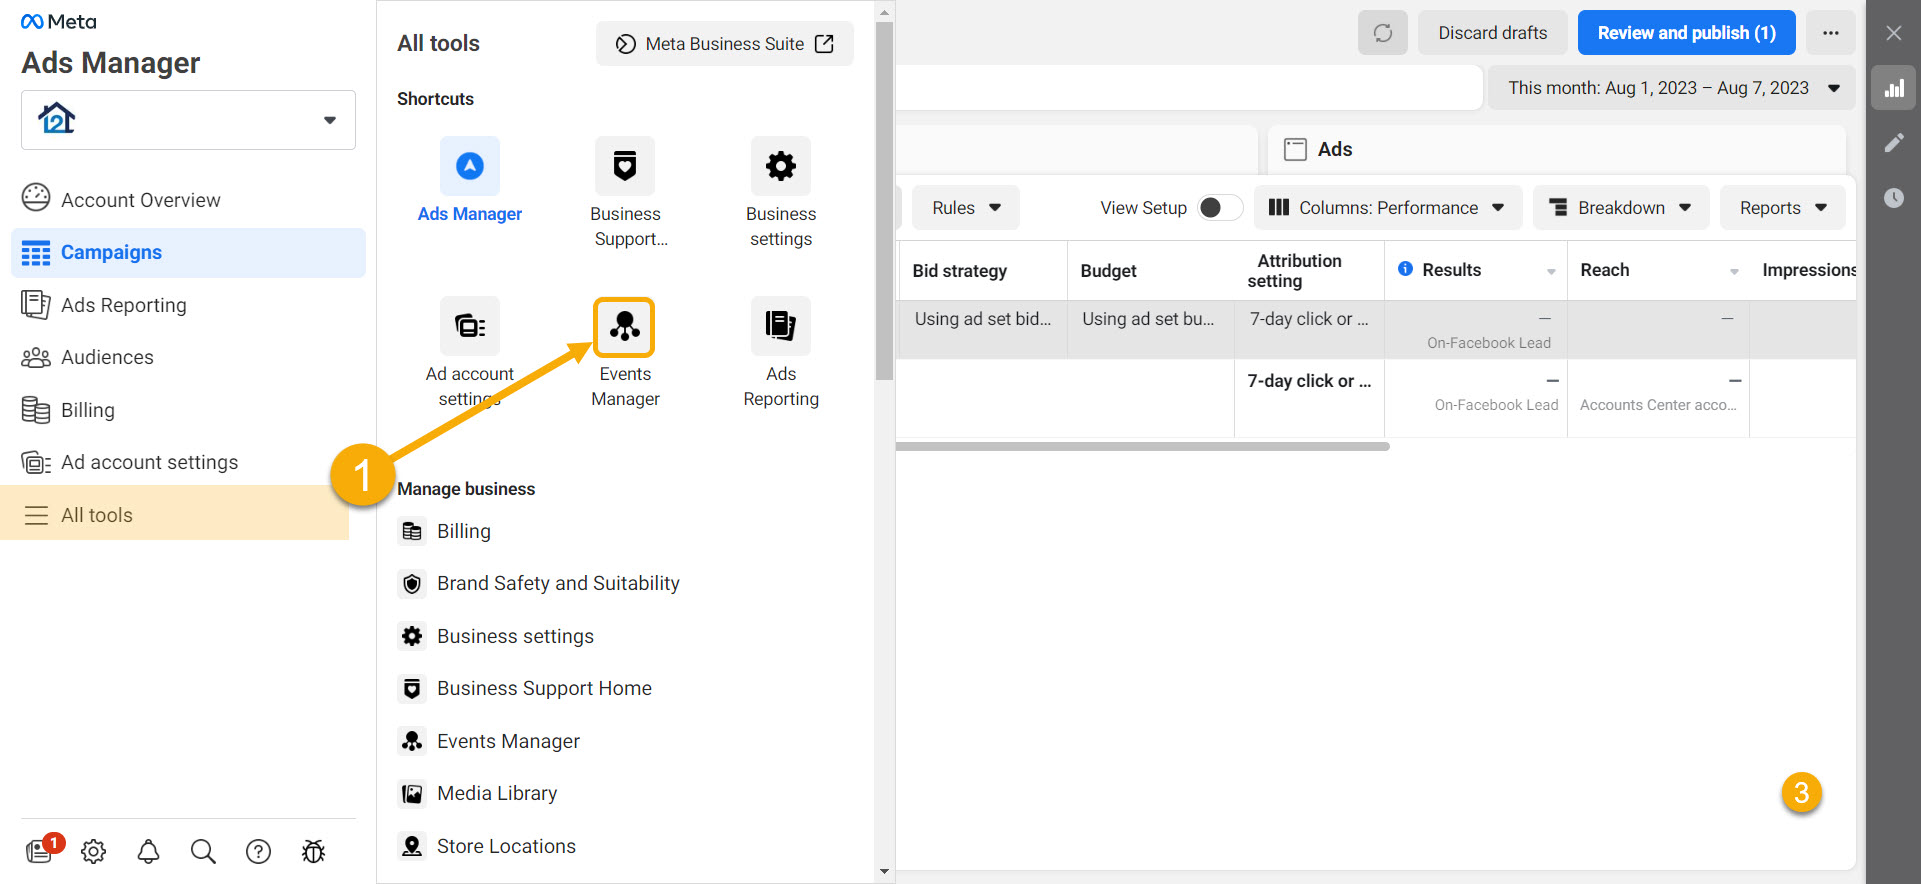The width and height of the screenshot is (1921, 884).
Task: Toggle the View Setup switch
Action: coord(1220,207)
